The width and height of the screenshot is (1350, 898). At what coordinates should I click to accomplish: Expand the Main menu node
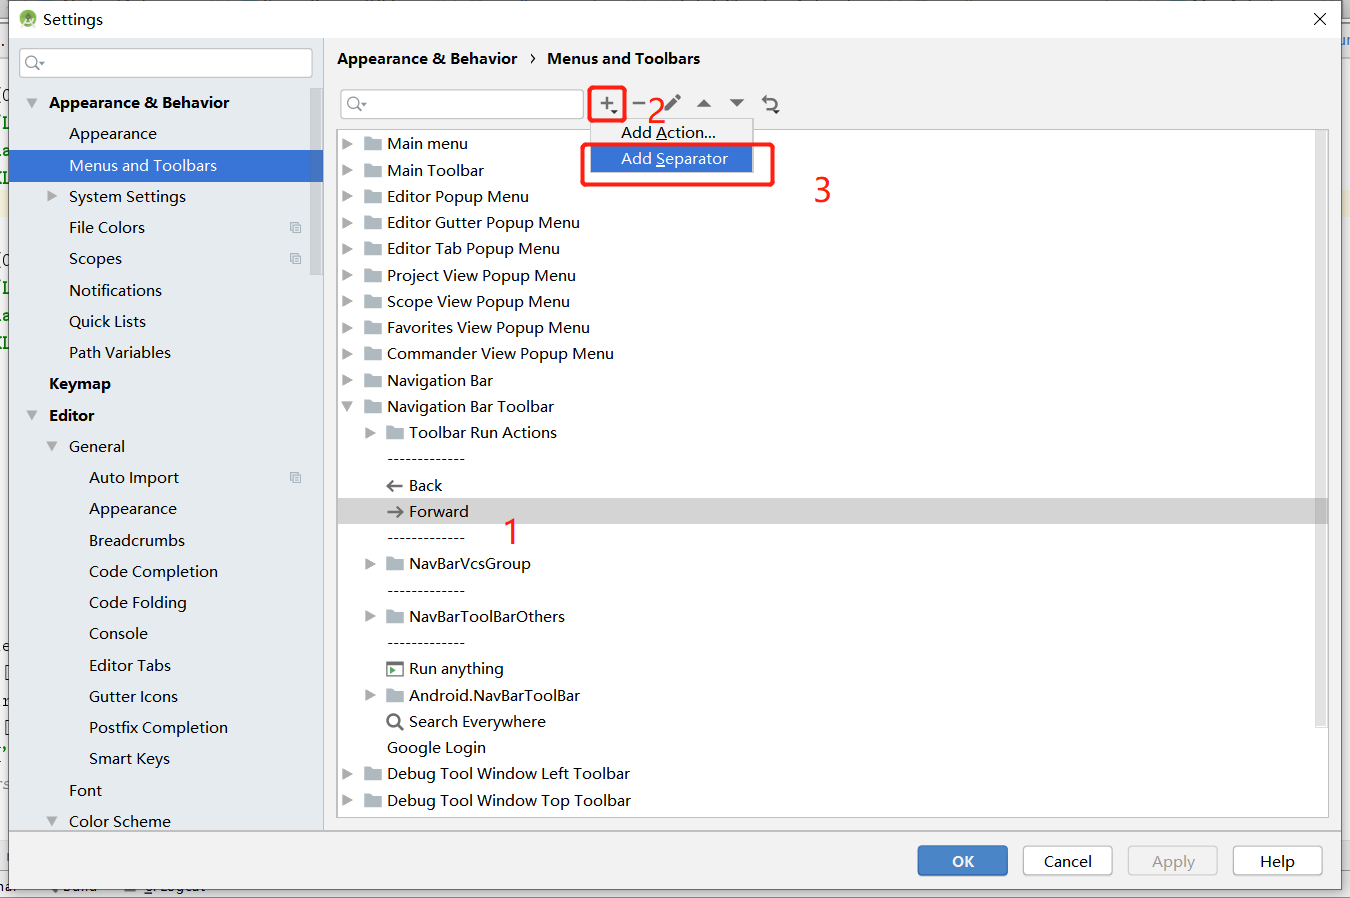(x=348, y=143)
